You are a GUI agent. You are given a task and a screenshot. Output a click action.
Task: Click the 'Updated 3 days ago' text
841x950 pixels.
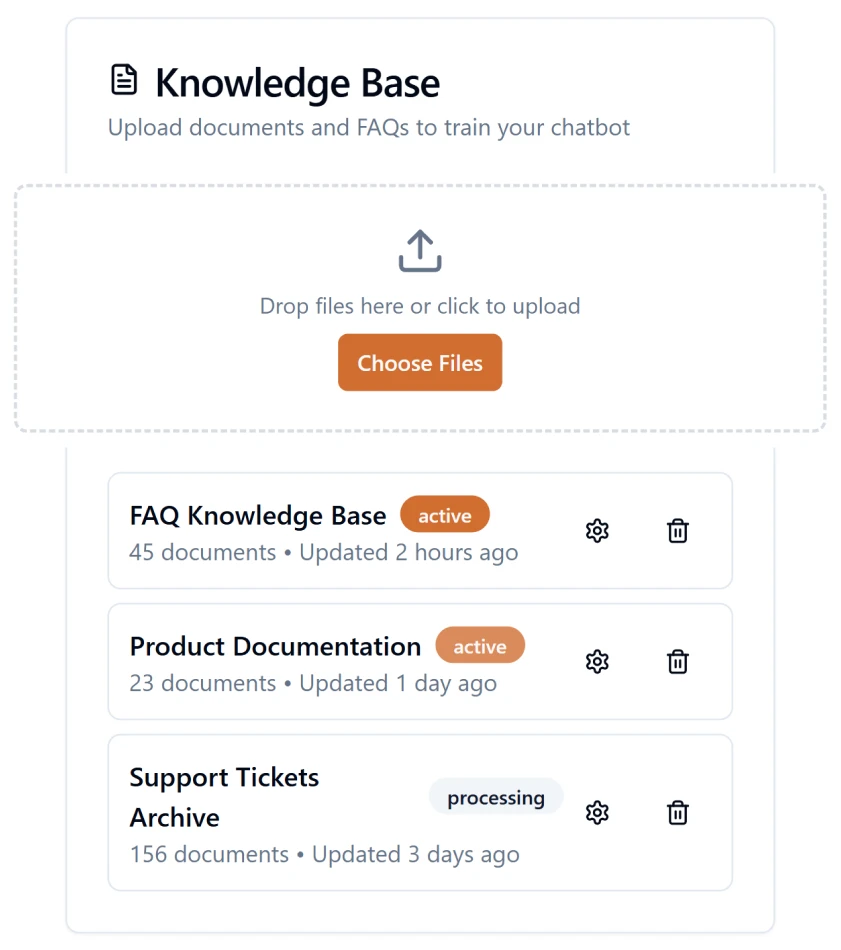(416, 854)
